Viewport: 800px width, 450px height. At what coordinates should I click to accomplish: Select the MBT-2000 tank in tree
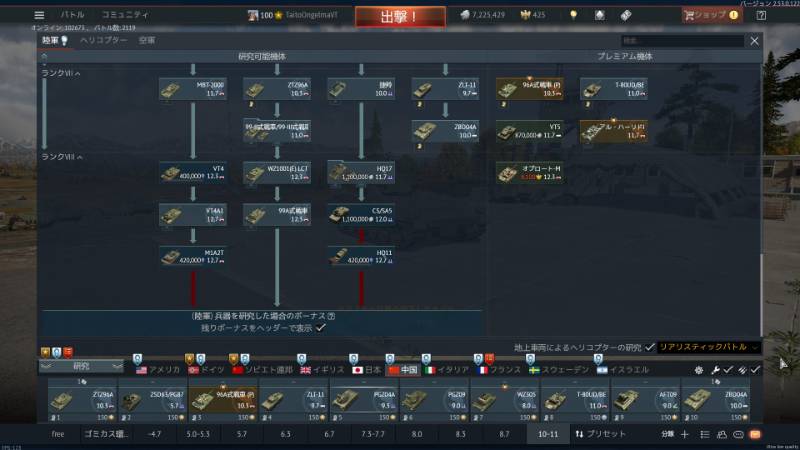point(193,89)
